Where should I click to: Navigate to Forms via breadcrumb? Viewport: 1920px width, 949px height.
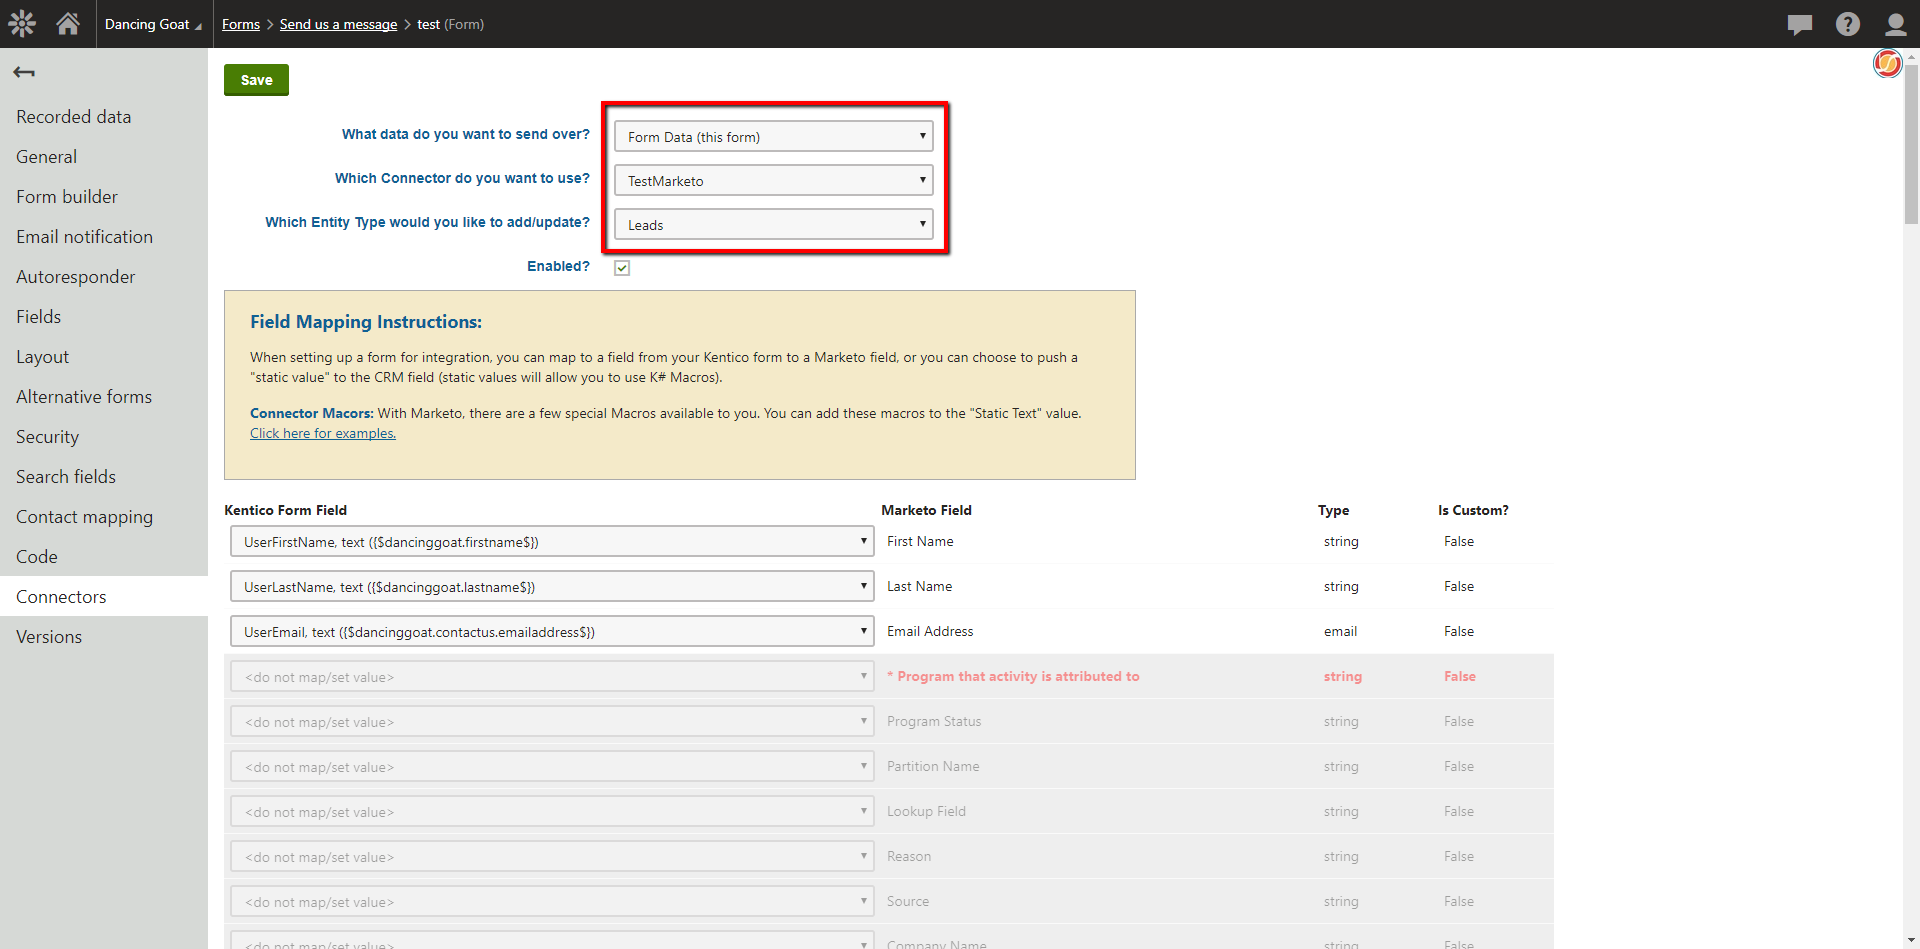click(x=240, y=24)
